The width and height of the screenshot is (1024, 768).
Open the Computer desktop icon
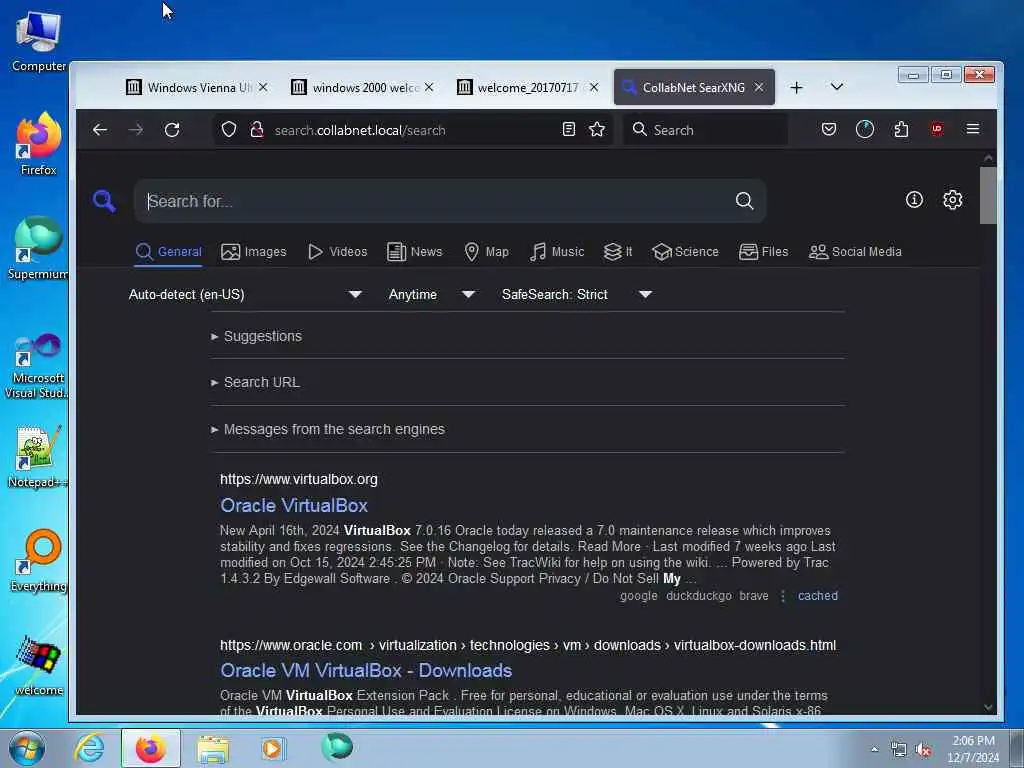tap(39, 42)
